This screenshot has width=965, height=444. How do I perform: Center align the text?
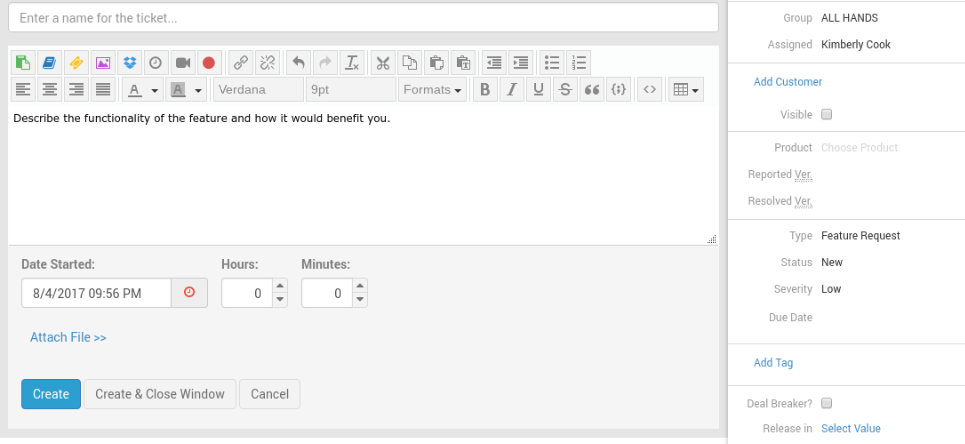(x=49, y=90)
